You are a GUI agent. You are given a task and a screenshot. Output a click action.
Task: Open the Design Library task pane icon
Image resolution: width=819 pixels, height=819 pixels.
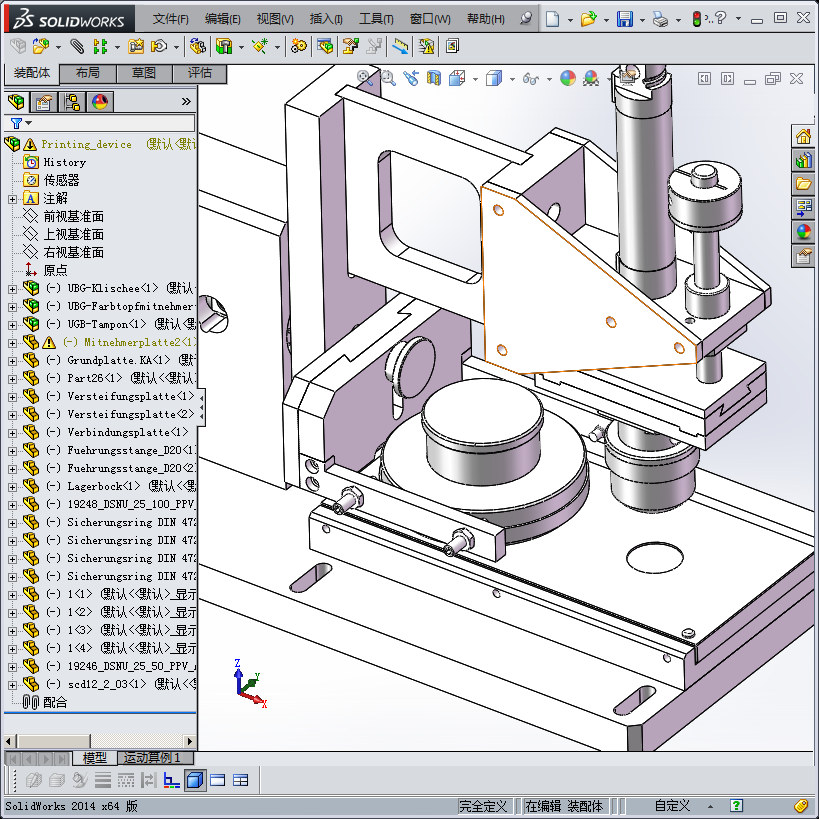[803, 160]
